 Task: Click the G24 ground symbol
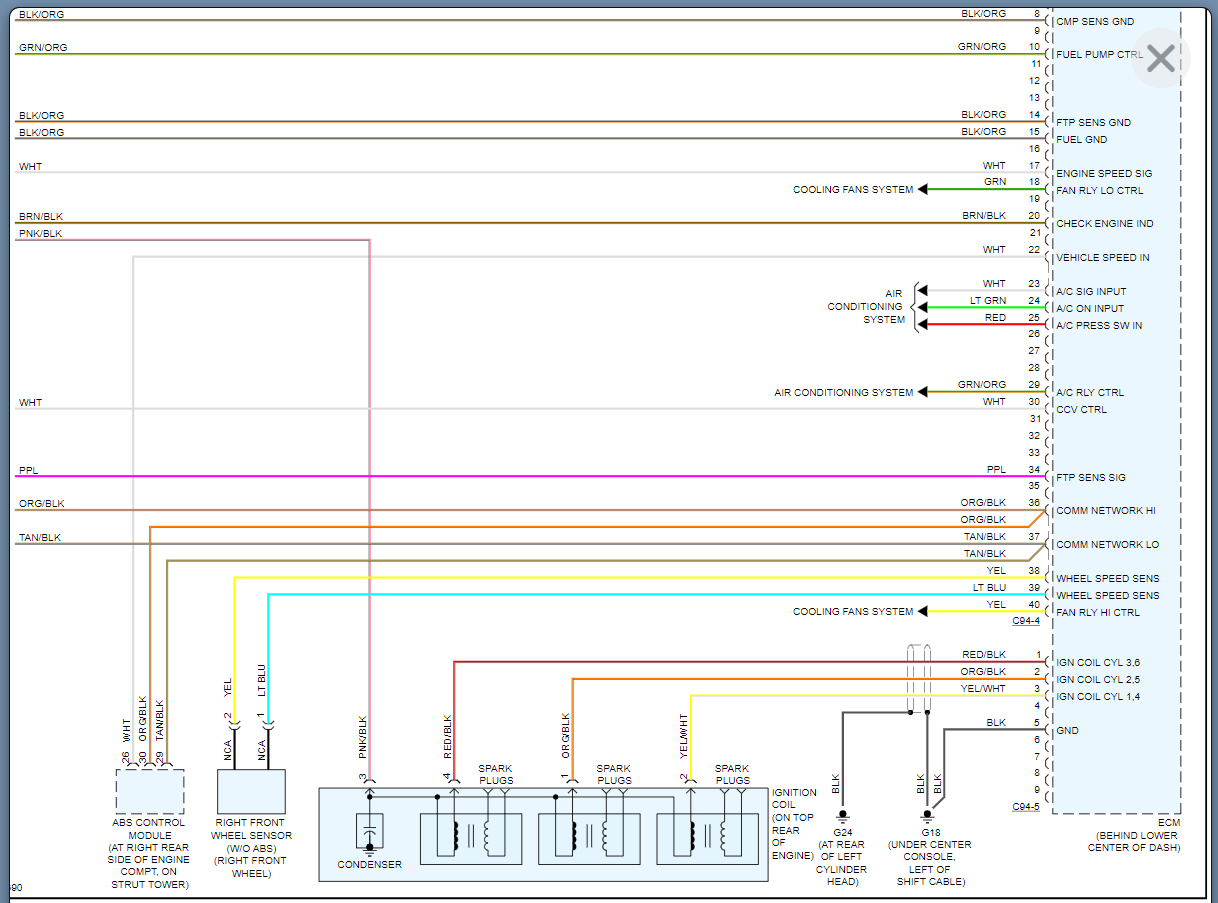click(843, 814)
